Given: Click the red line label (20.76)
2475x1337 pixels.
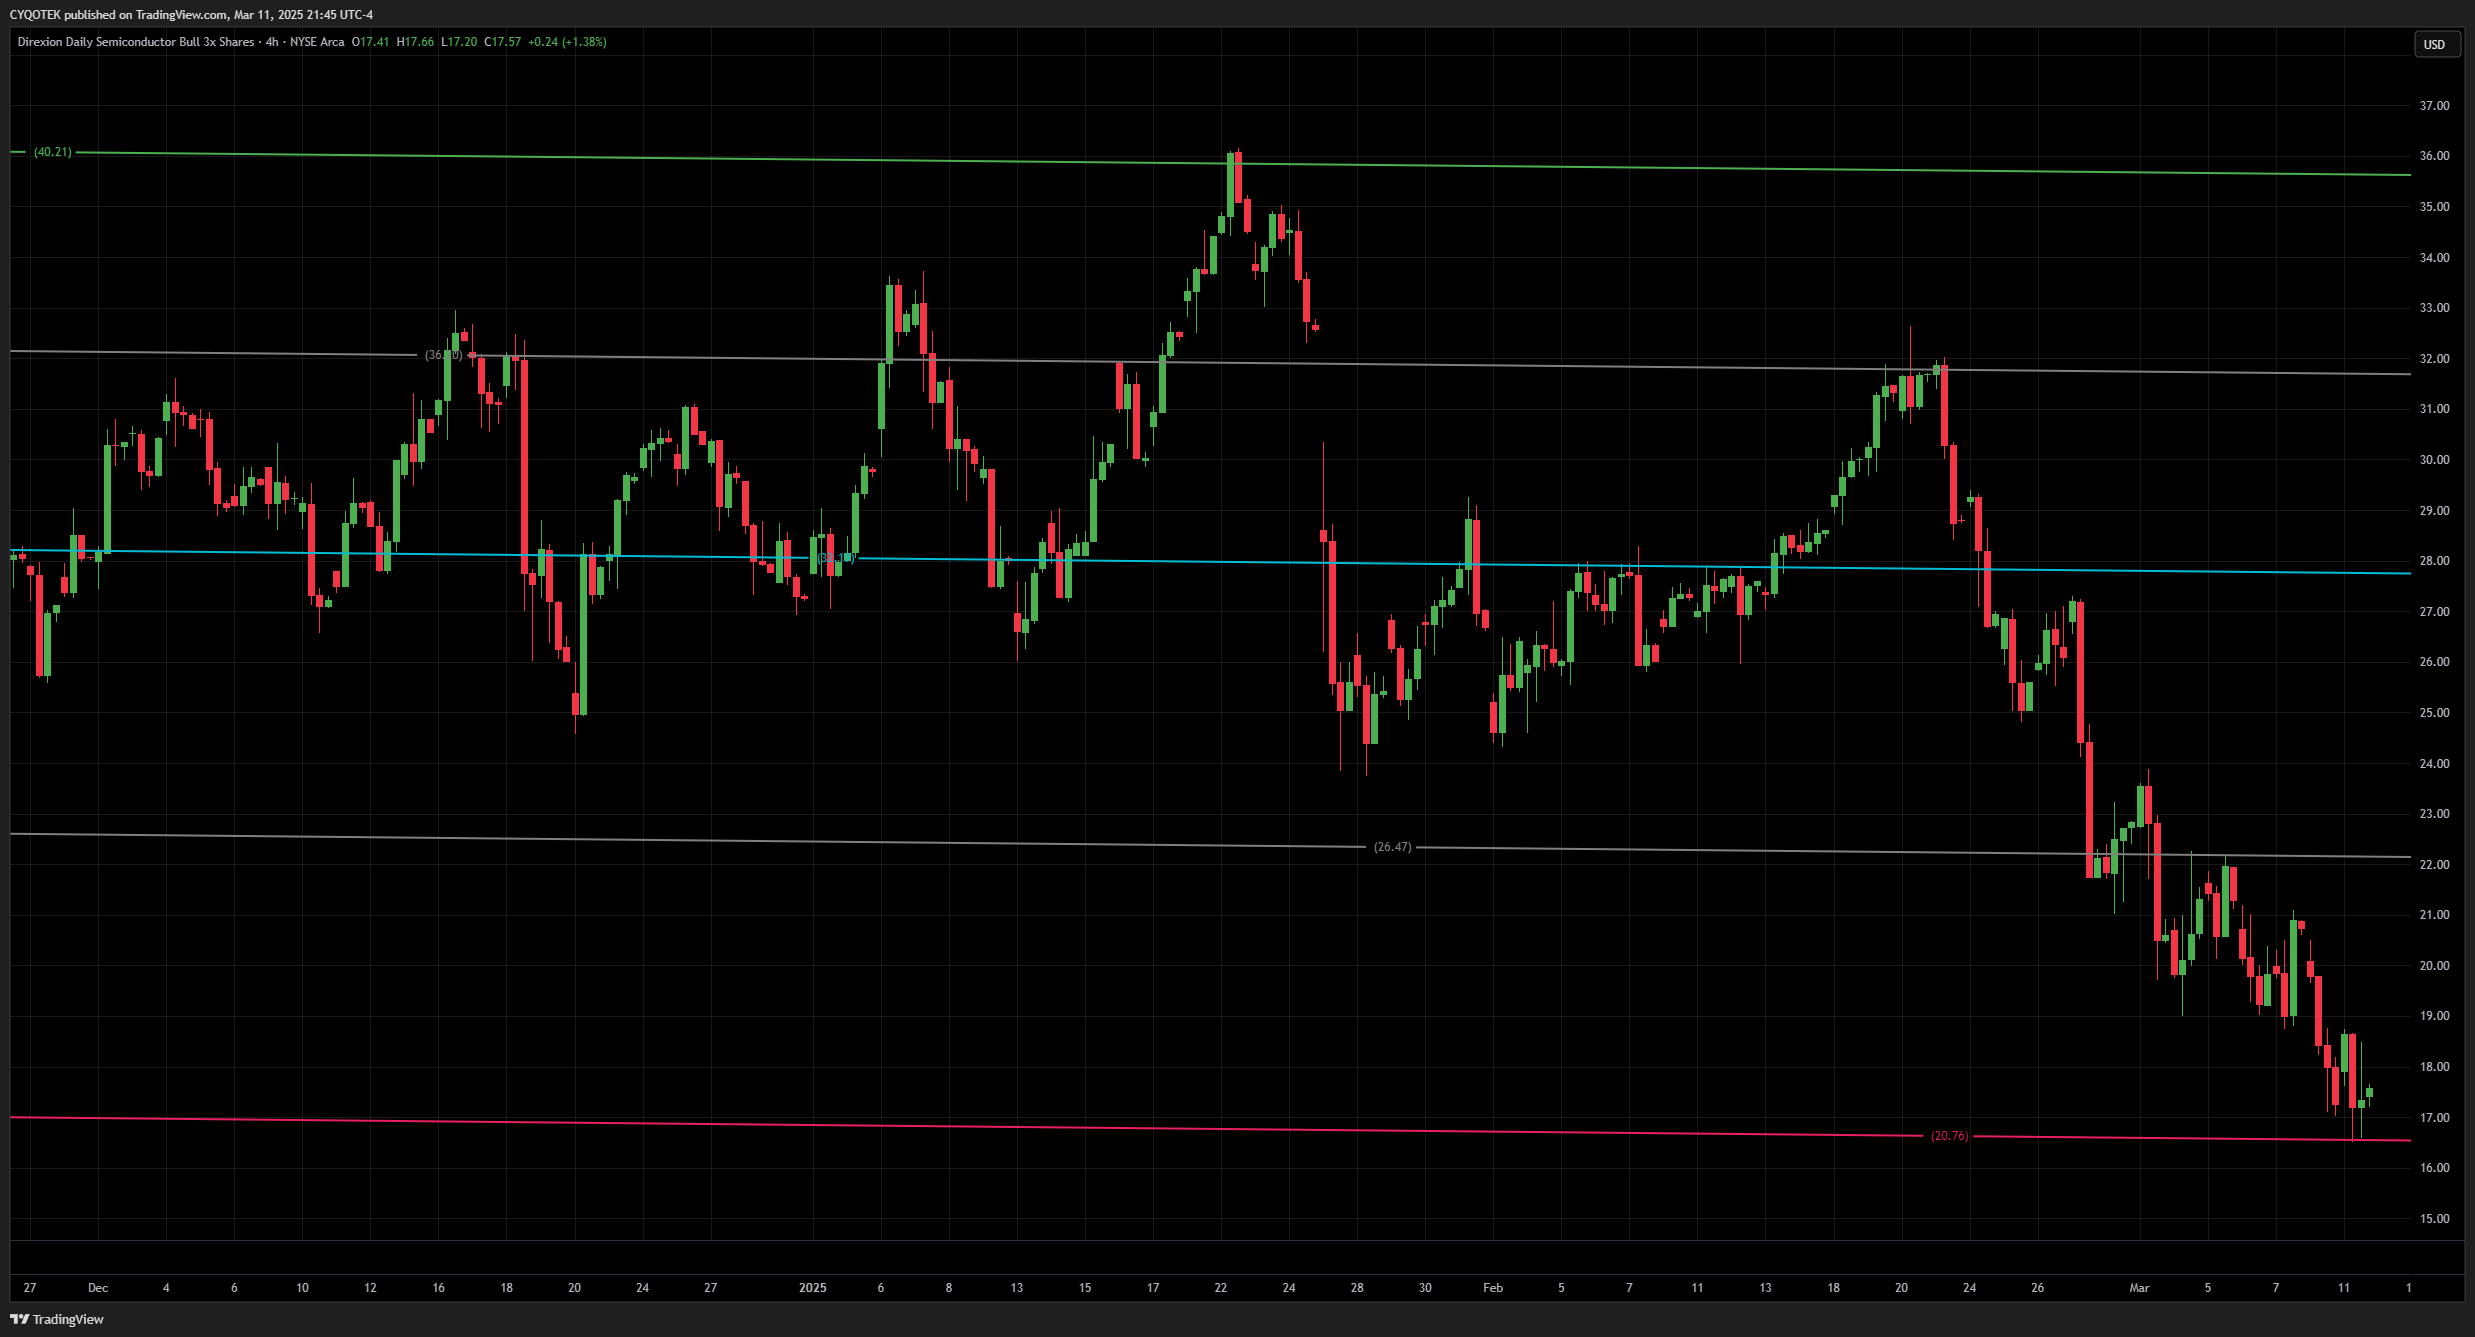Looking at the screenshot, I should pos(1949,1136).
